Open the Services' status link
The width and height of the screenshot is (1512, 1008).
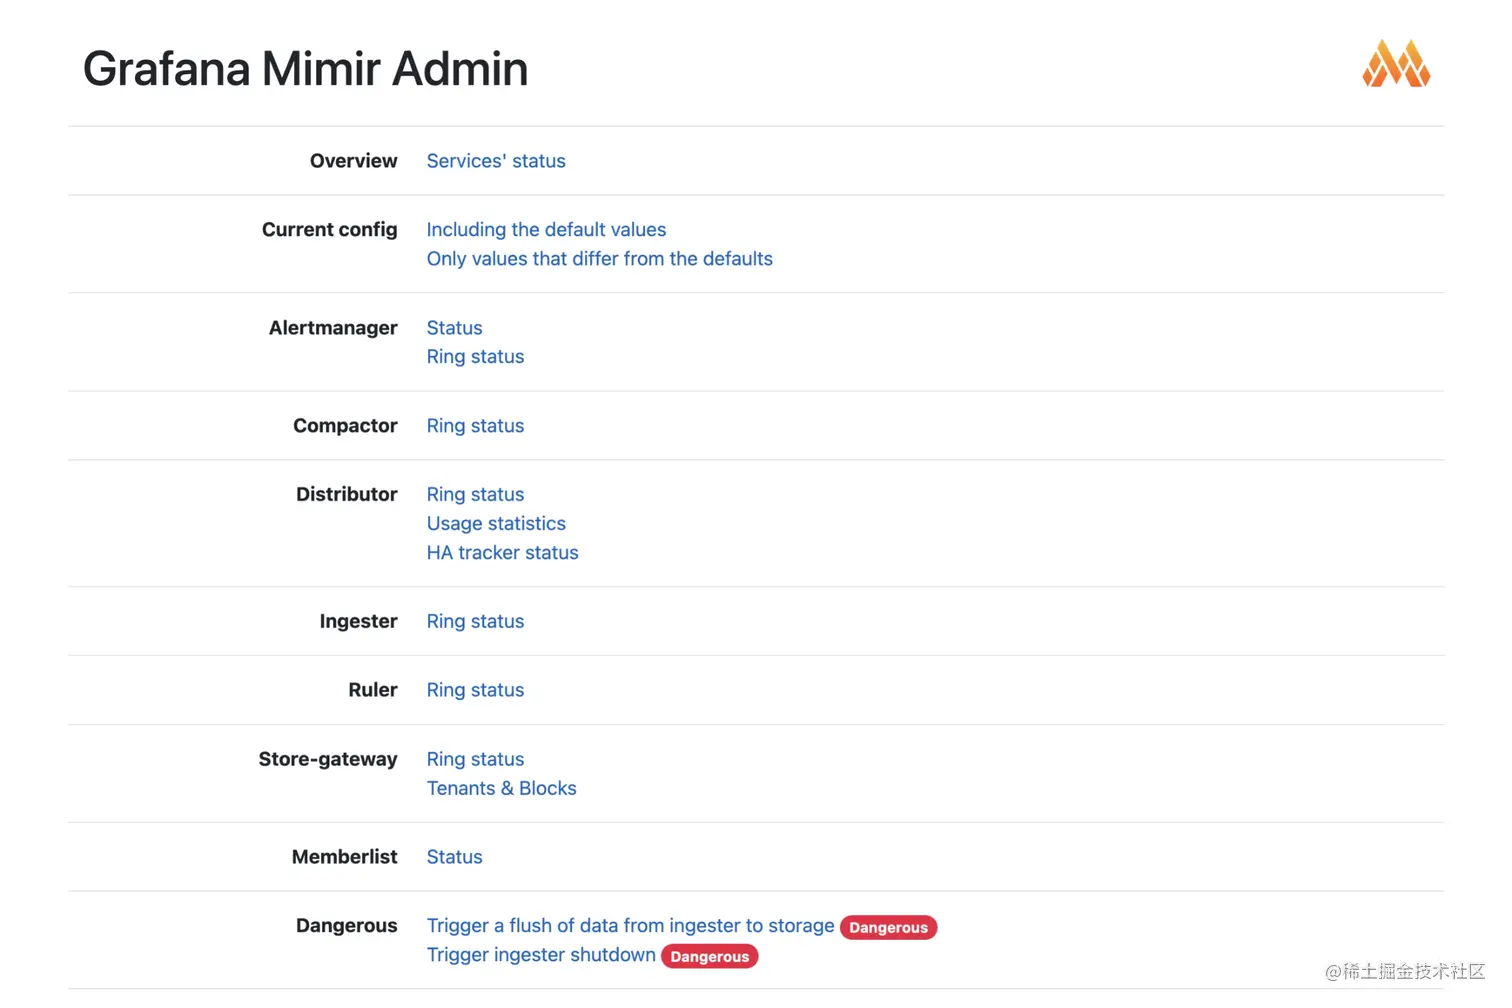pos(496,161)
